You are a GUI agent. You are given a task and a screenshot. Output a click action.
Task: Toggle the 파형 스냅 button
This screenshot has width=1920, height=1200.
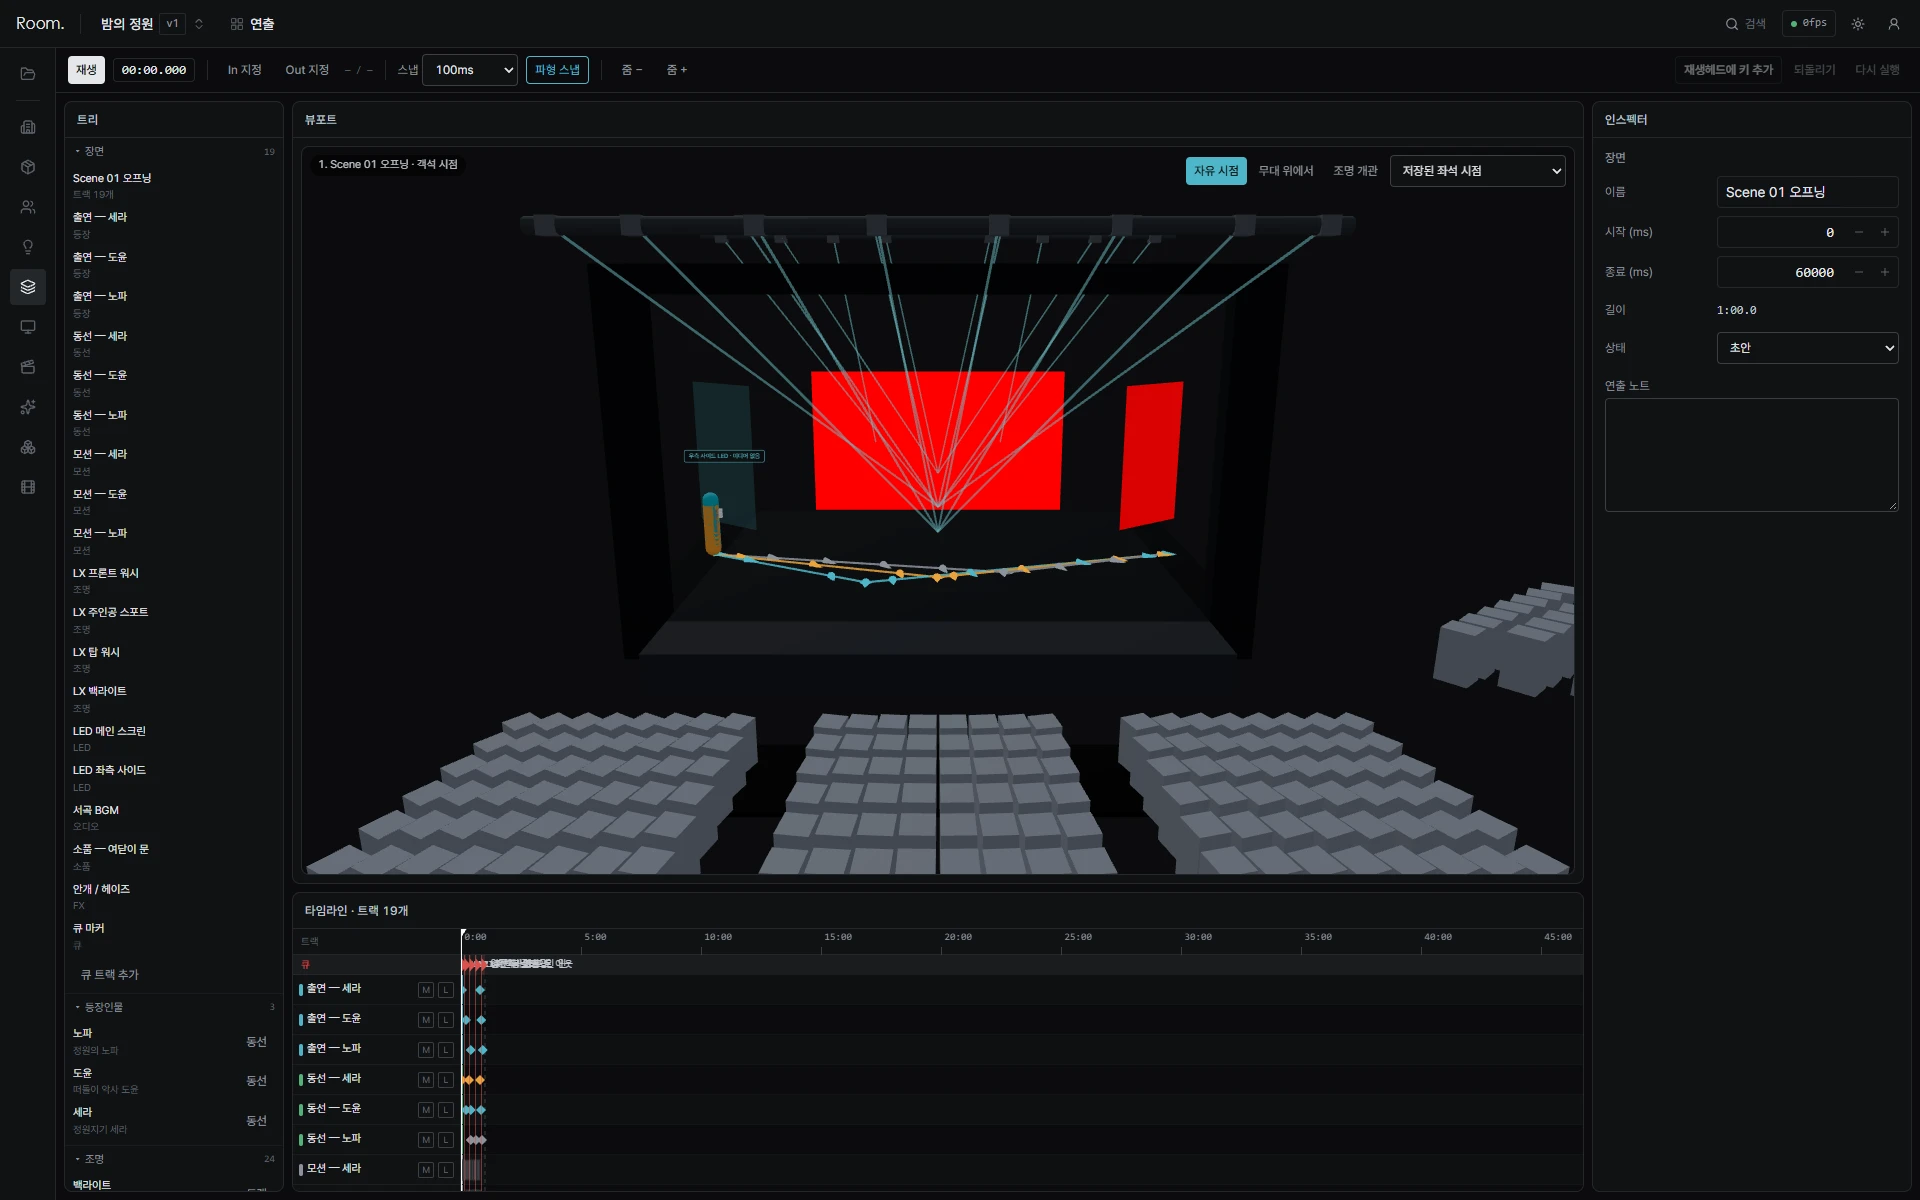pyautogui.click(x=557, y=70)
